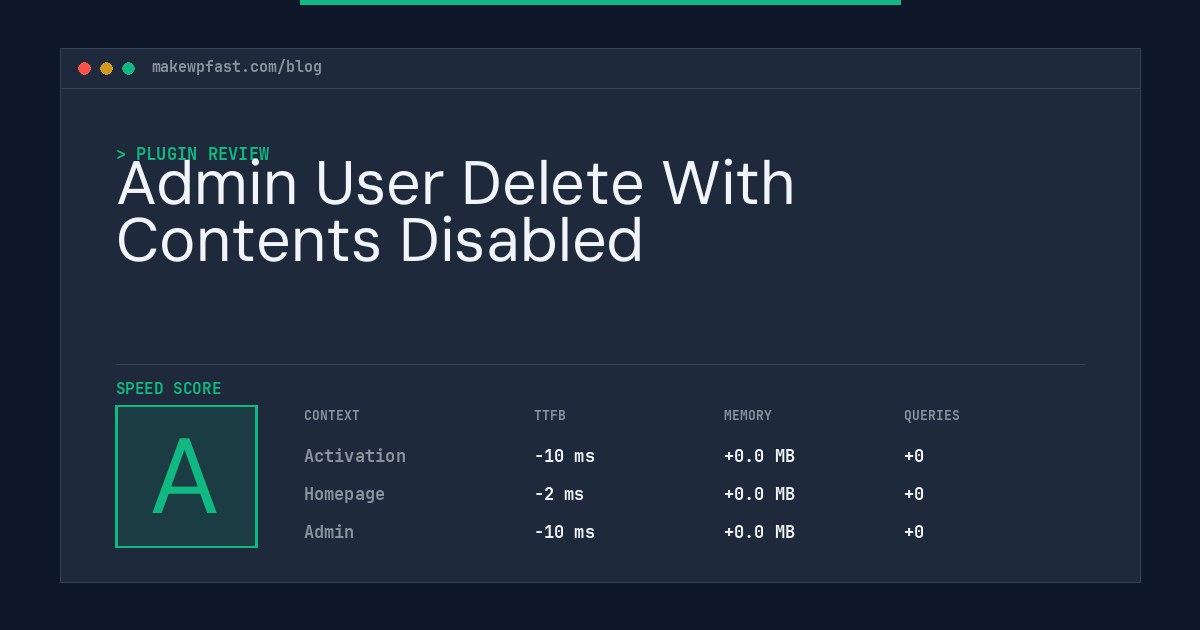Click the red close dot

tap(84, 68)
